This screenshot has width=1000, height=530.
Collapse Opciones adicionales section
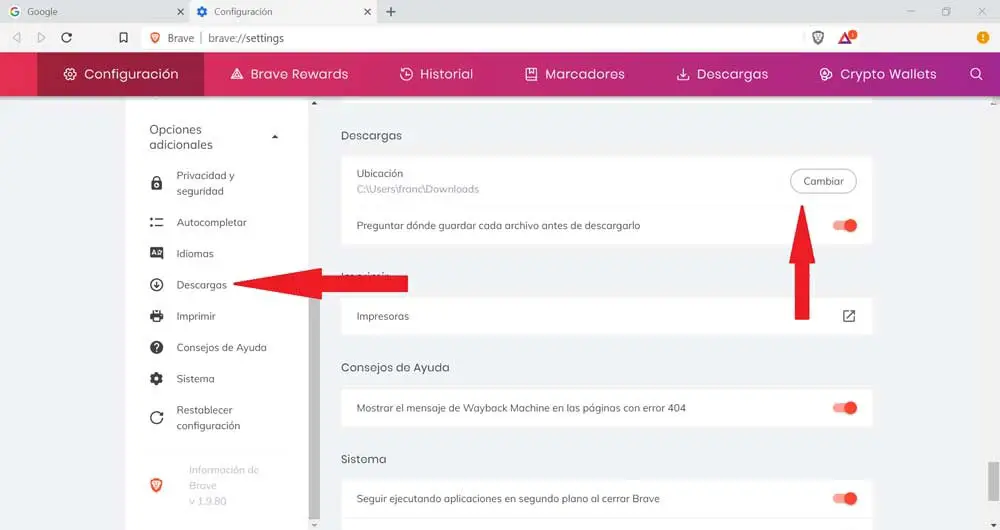pyautogui.click(x=275, y=136)
